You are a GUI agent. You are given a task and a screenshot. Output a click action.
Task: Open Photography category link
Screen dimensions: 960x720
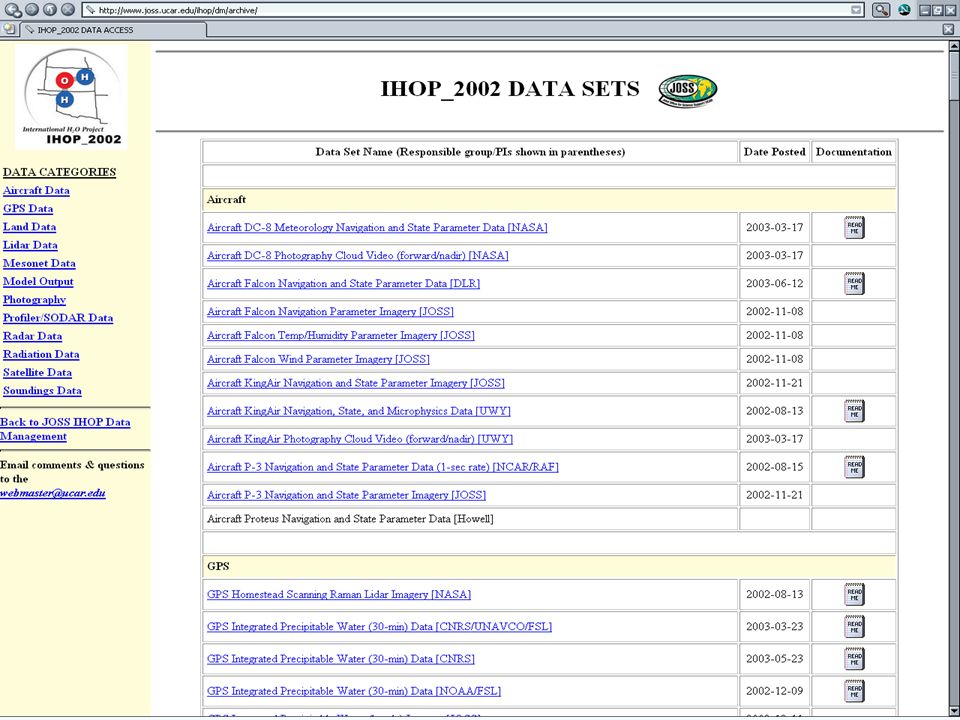pos(34,299)
